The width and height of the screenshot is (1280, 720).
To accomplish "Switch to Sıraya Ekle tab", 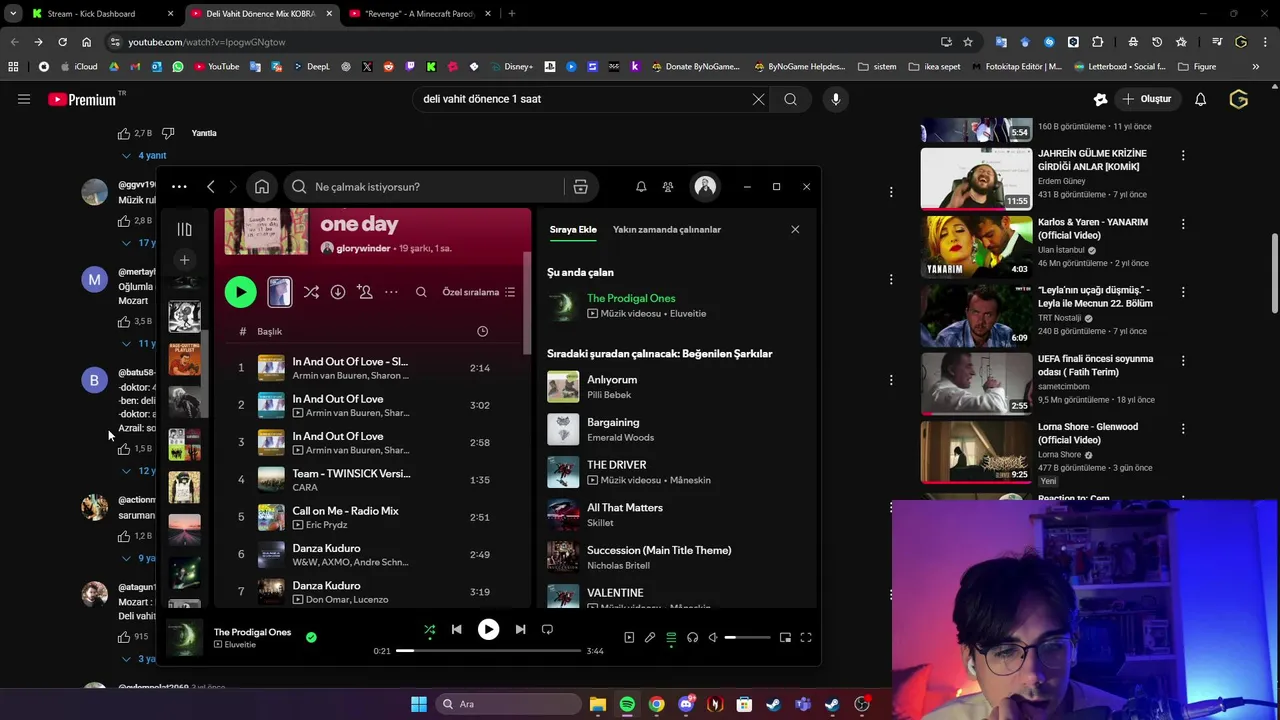I will click(x=573, y=230).
